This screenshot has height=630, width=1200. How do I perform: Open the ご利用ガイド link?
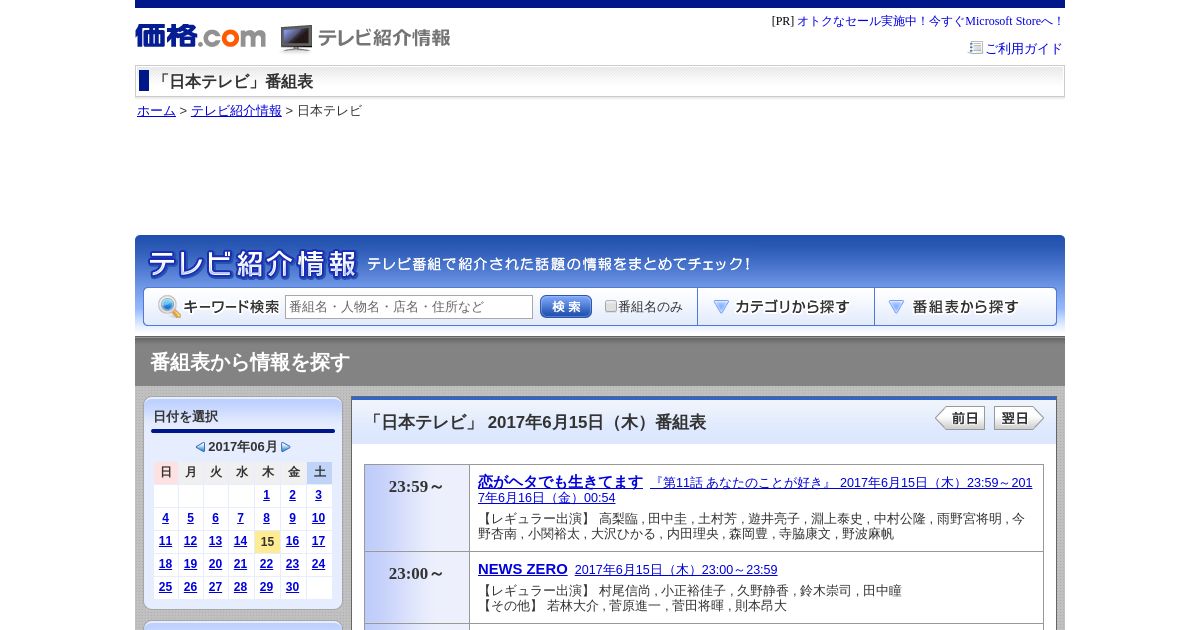click(x=1024, y=48)
